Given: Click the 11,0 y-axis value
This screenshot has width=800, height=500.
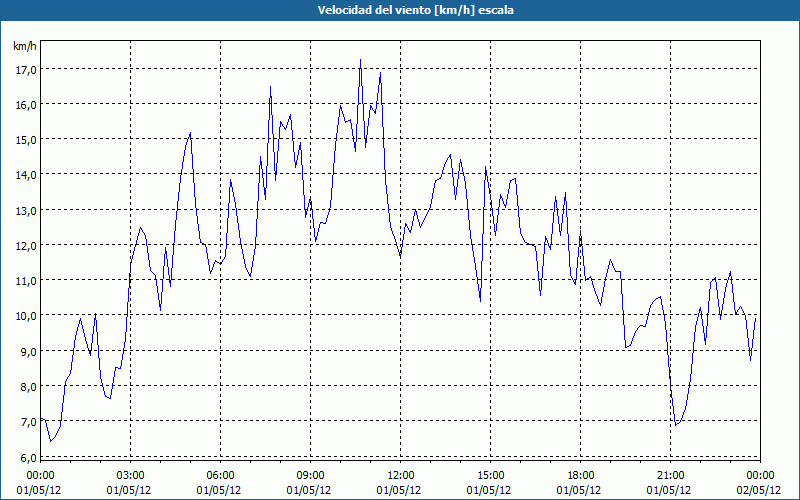Looking at the screenshot, I should (26, 281).
